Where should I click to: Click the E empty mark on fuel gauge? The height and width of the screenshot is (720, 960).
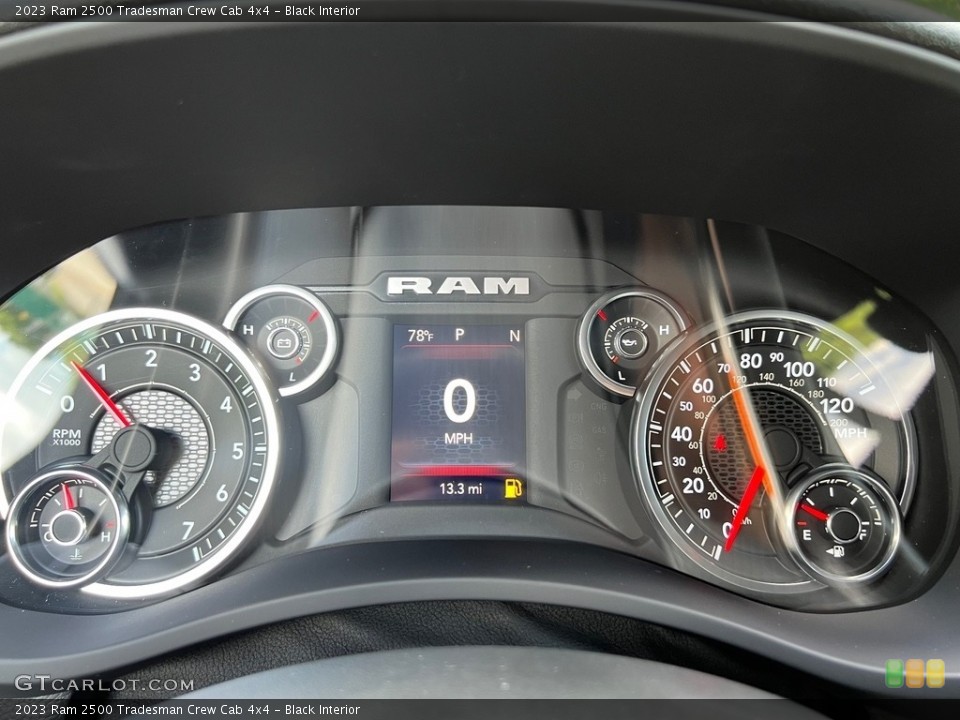pos(807,535)
